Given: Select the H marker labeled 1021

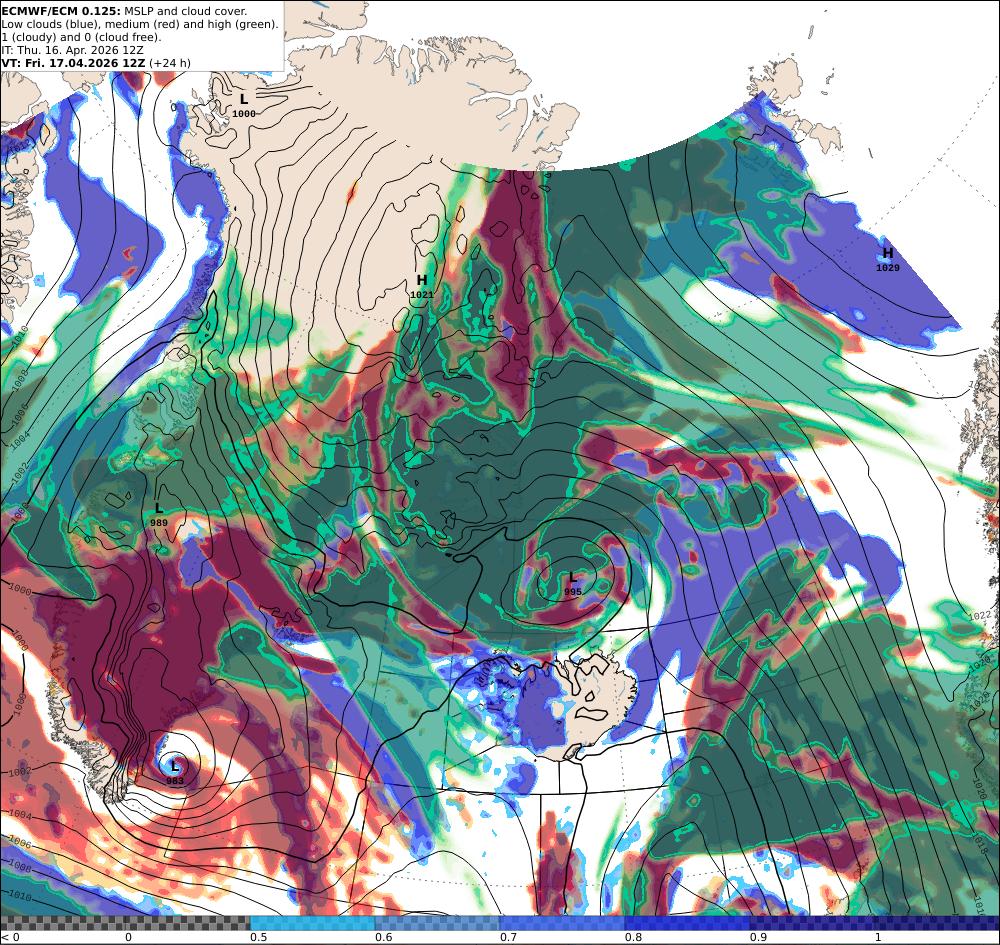Looking at the screenshot, I should click(x=422, y=280).
